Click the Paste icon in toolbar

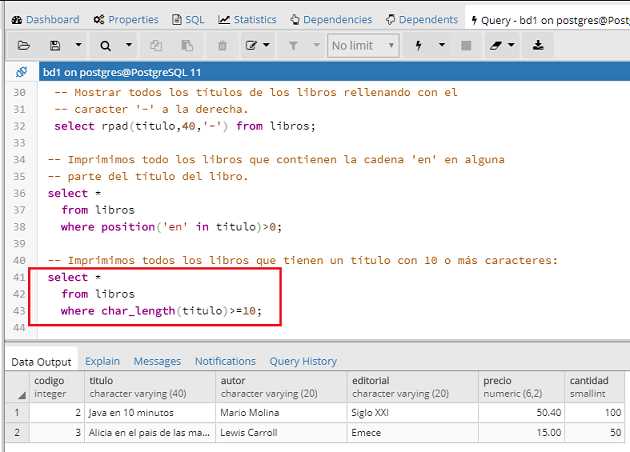[187, 45]
